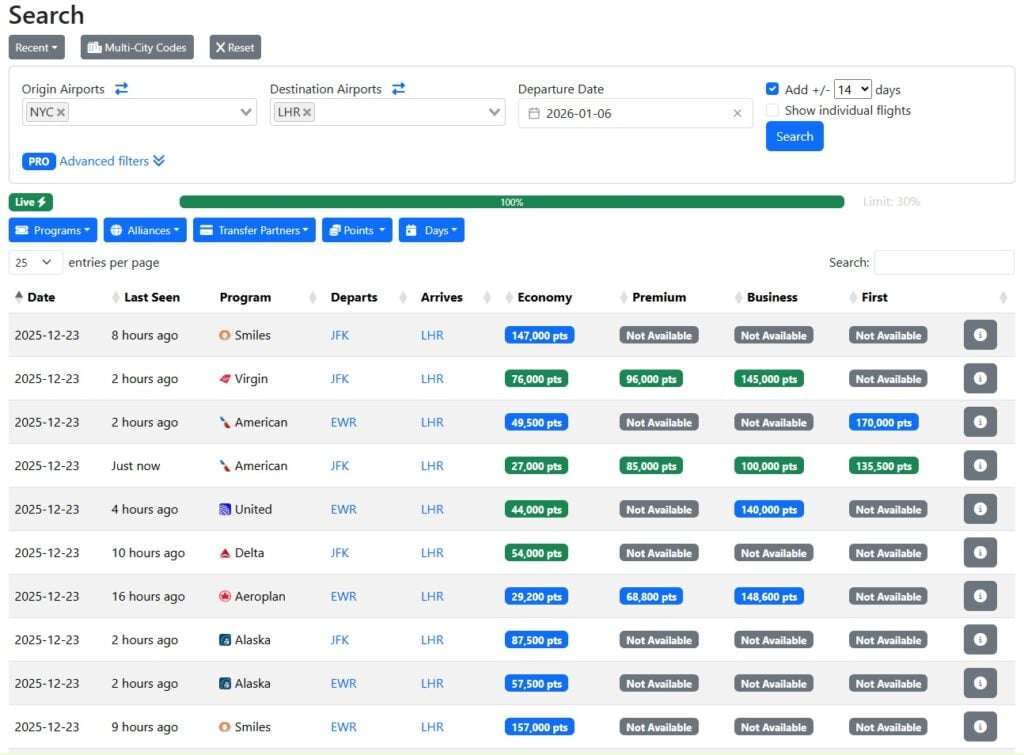This screenshot has width=1024, height=755.
Task: Sort by the Business column
Action: (x=772, y=297)
